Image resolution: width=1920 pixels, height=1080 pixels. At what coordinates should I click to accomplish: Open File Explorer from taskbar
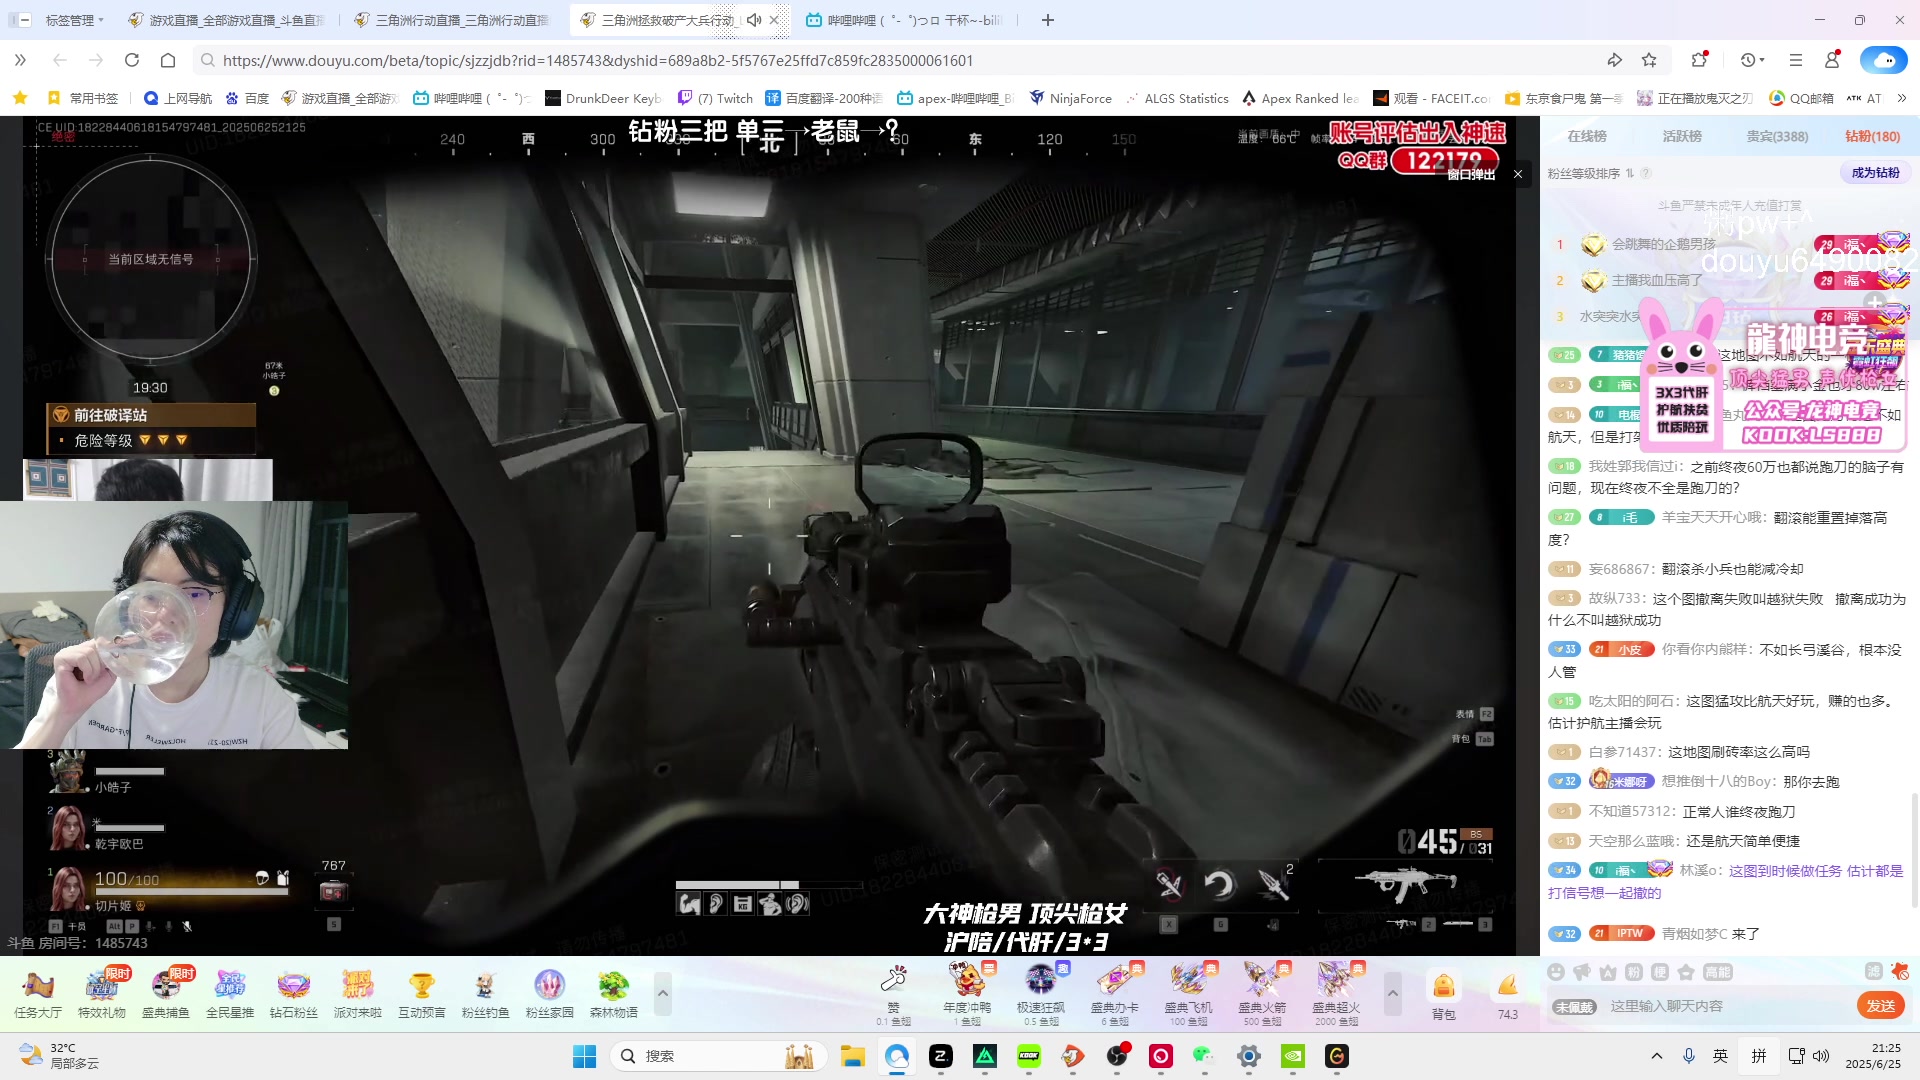[852, 1056]
